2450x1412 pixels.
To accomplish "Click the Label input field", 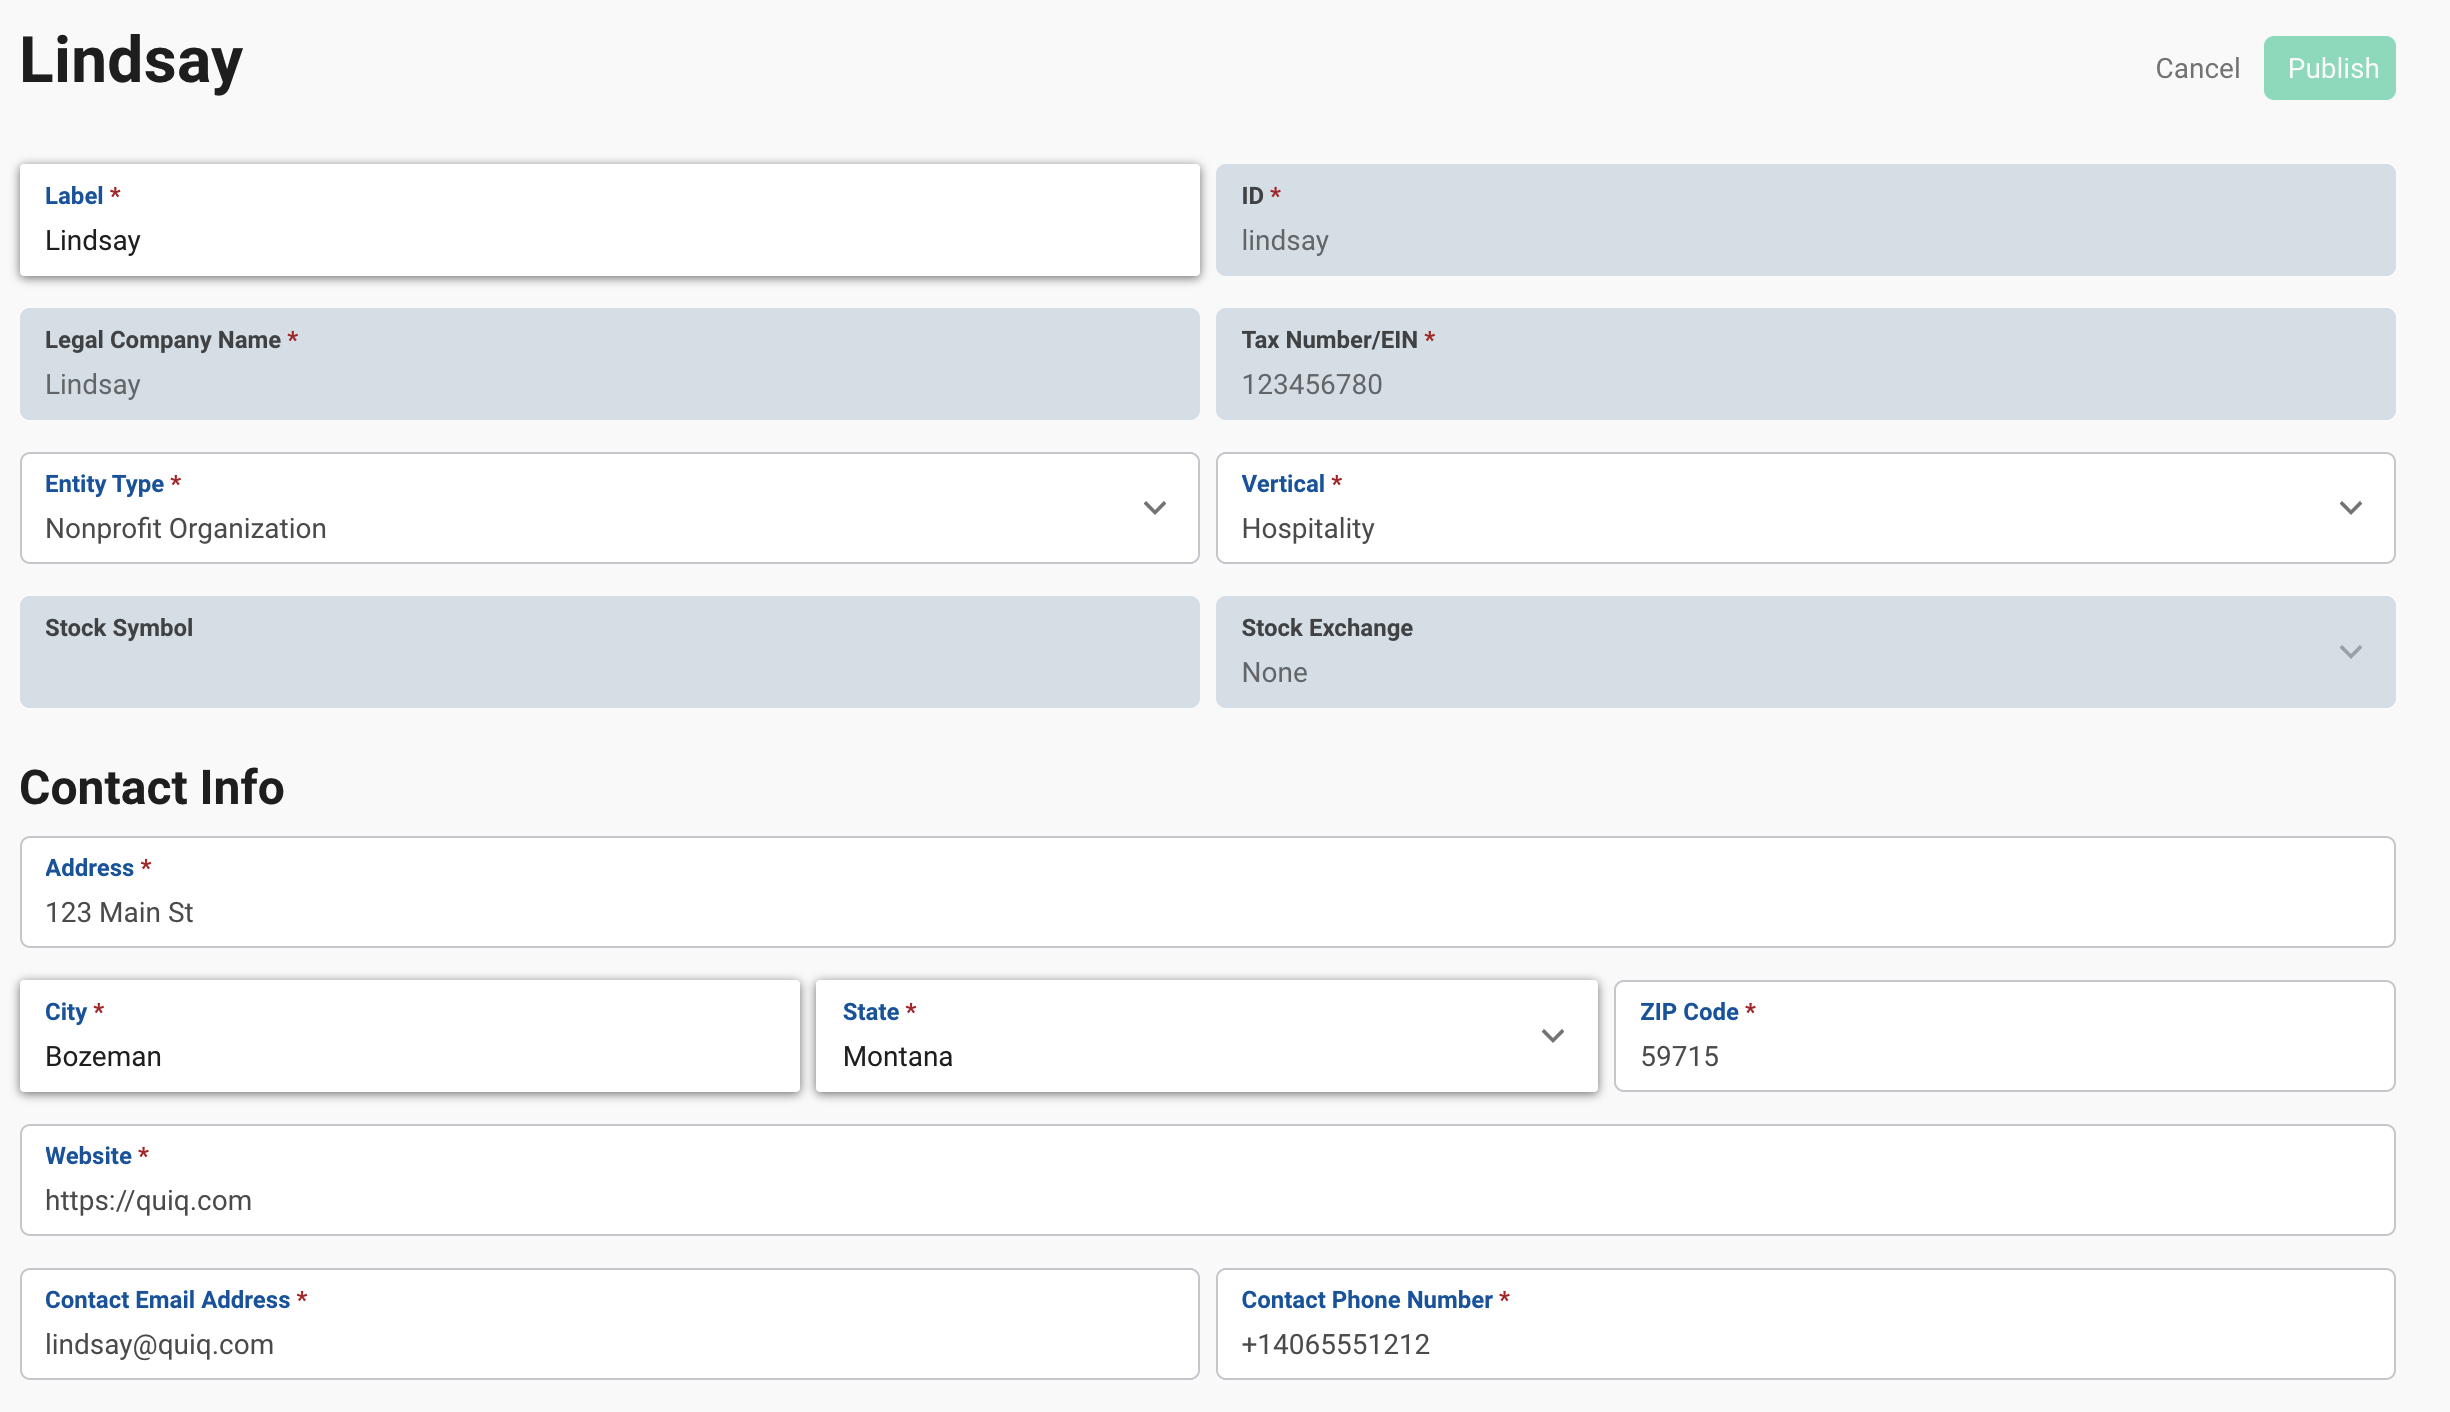I will (x=608, y=240).
